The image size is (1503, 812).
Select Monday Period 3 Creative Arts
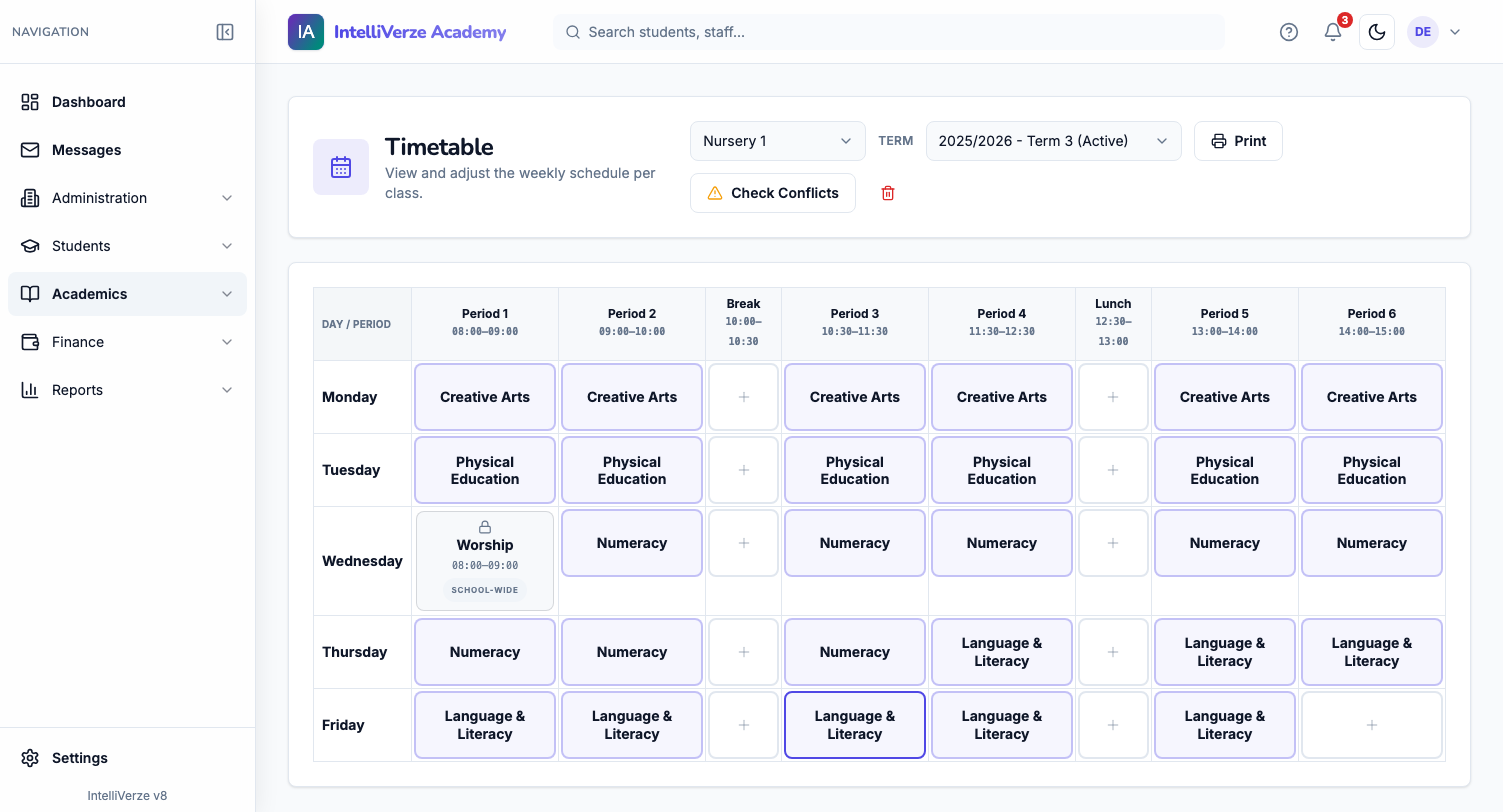(x=855, y=397)
